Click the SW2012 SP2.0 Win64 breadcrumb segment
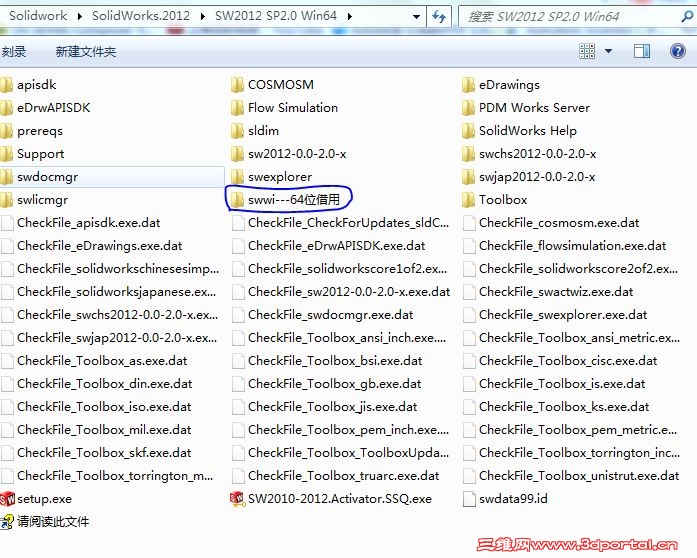The image size is (697, 558). point(276,16)
